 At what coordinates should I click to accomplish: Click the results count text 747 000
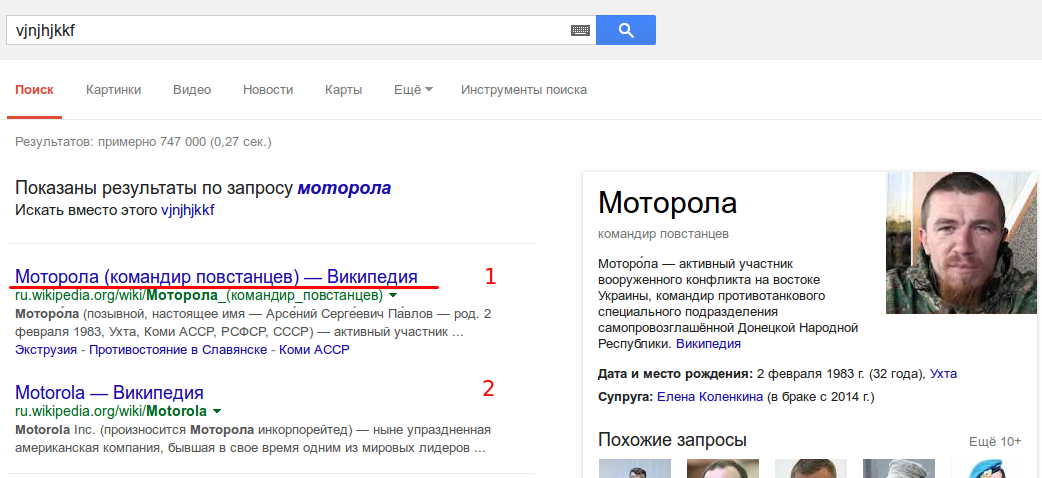[x=183, y=142]
